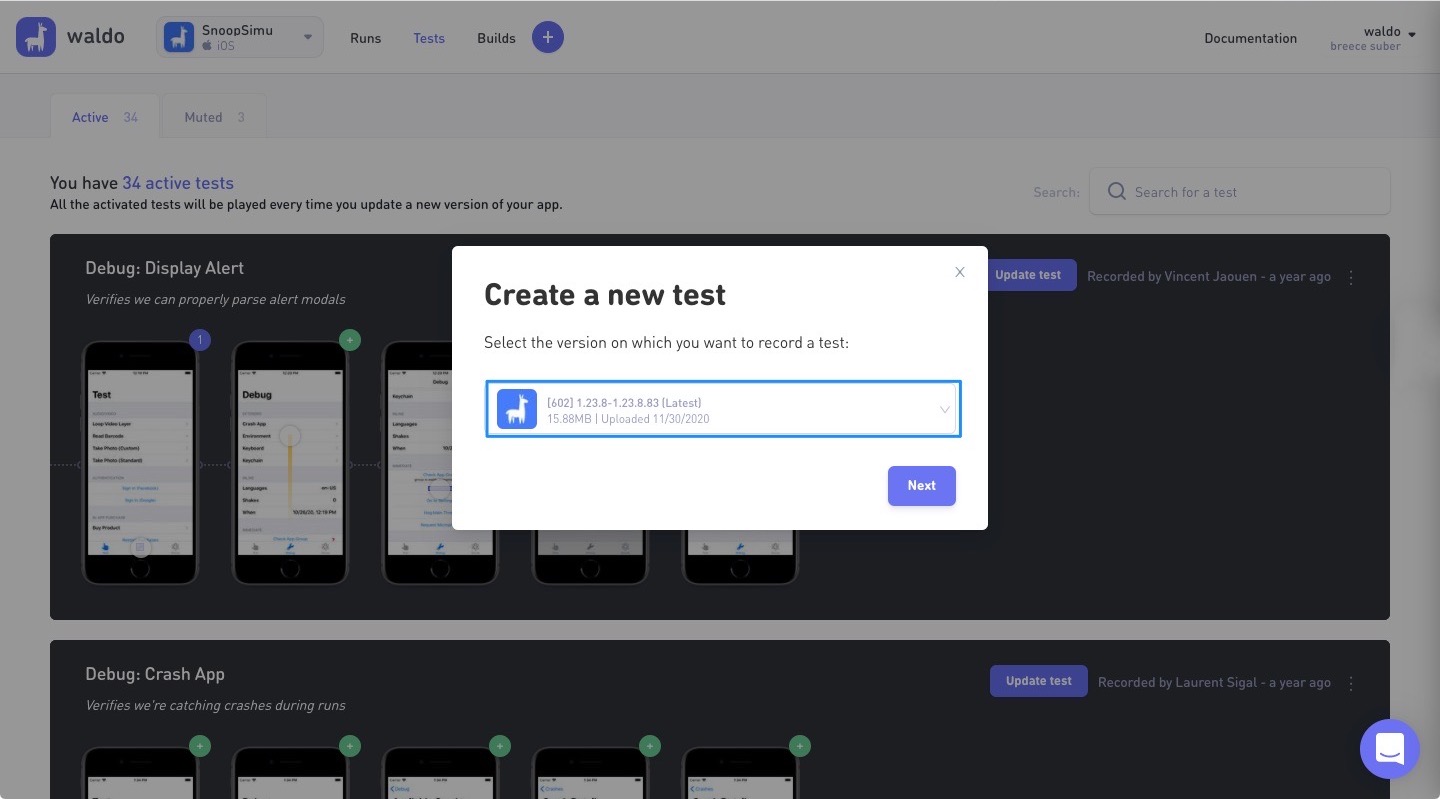Open the chat support bubble
This screenshot has width=1440, height=799.
click(1389, 749)
